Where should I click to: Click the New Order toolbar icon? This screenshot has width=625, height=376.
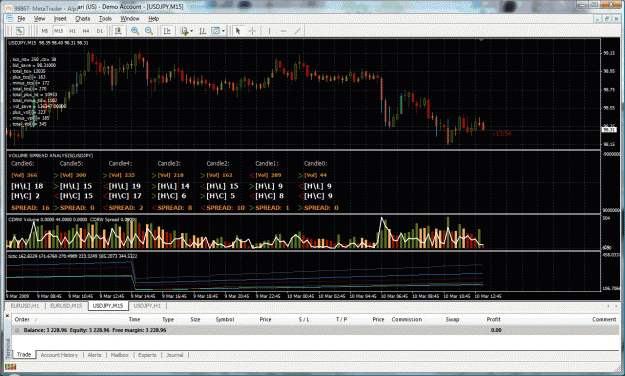[20, 31]
